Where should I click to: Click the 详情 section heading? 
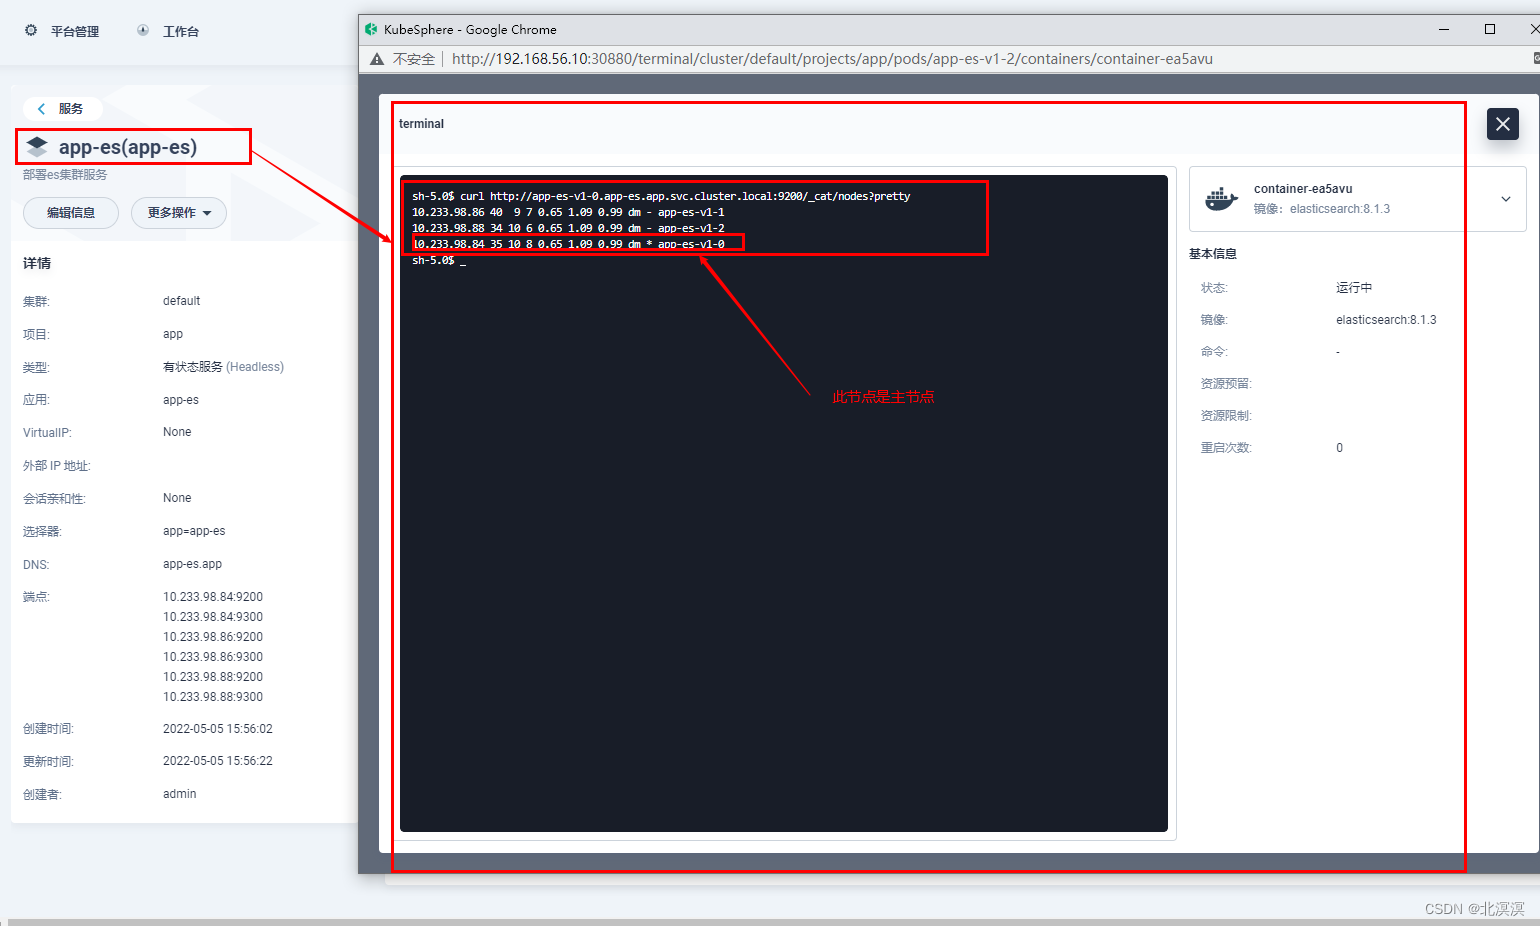pyautogui.click(x=37, y=263)
